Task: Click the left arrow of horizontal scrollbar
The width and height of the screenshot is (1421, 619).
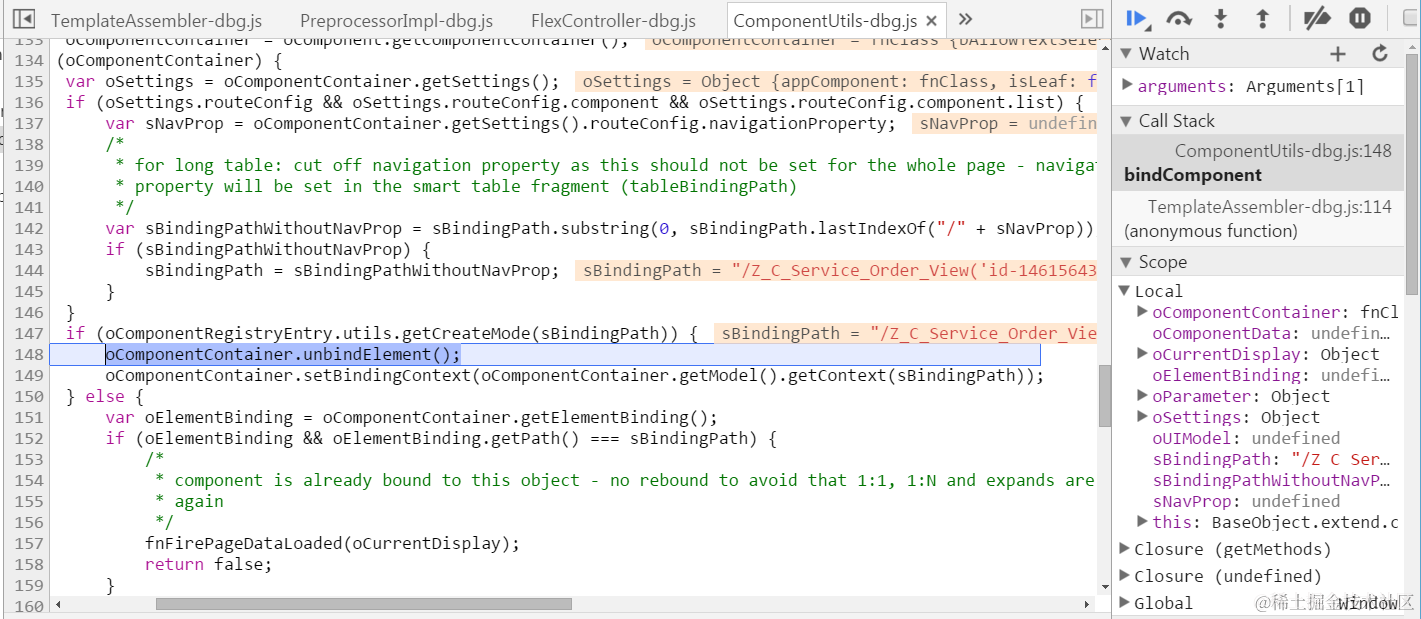Action: point(57,604)
